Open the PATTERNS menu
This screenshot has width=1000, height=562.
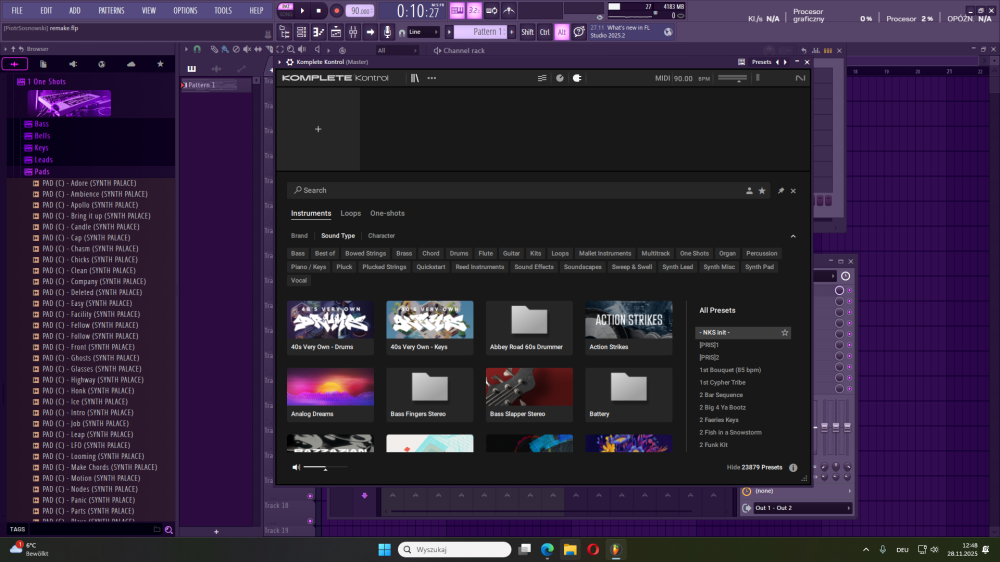[112, 11]
